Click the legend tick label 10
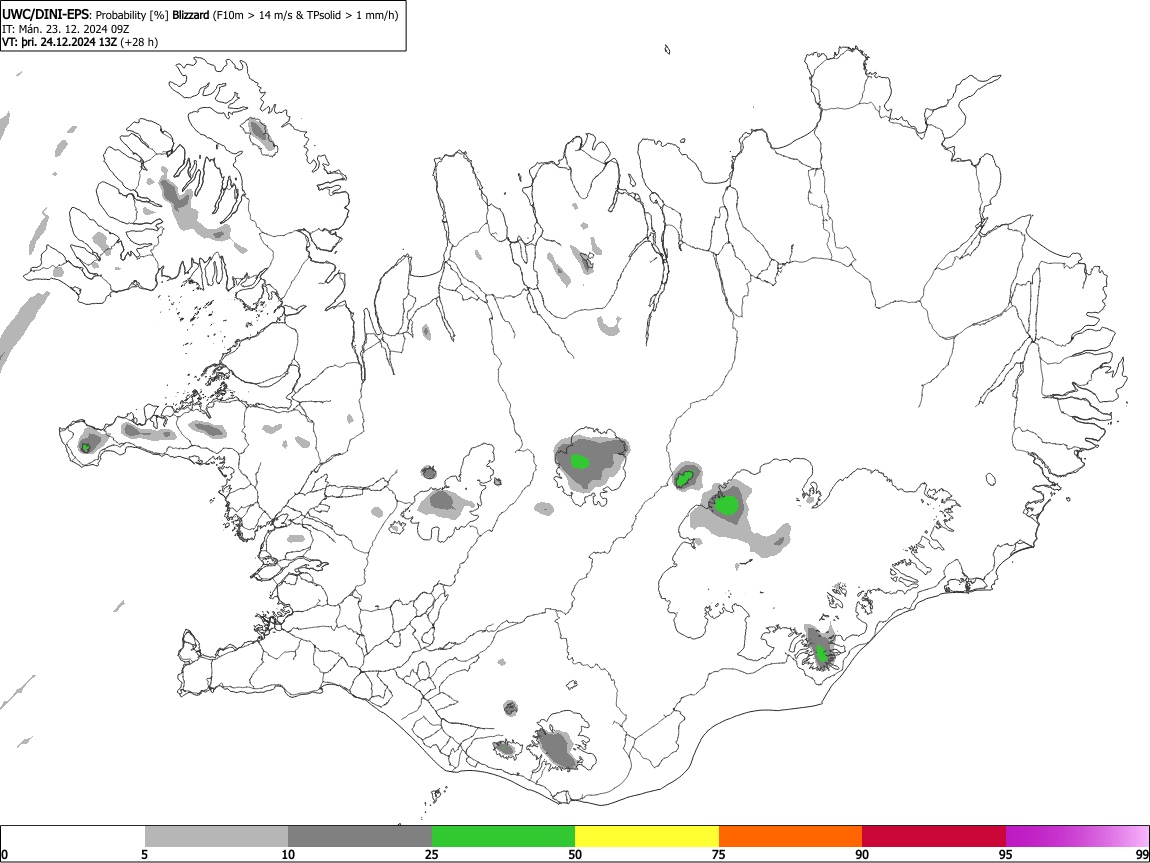The width and height of the screenshot is (1150, 863). pyautogui.click(x=288, y=854)
